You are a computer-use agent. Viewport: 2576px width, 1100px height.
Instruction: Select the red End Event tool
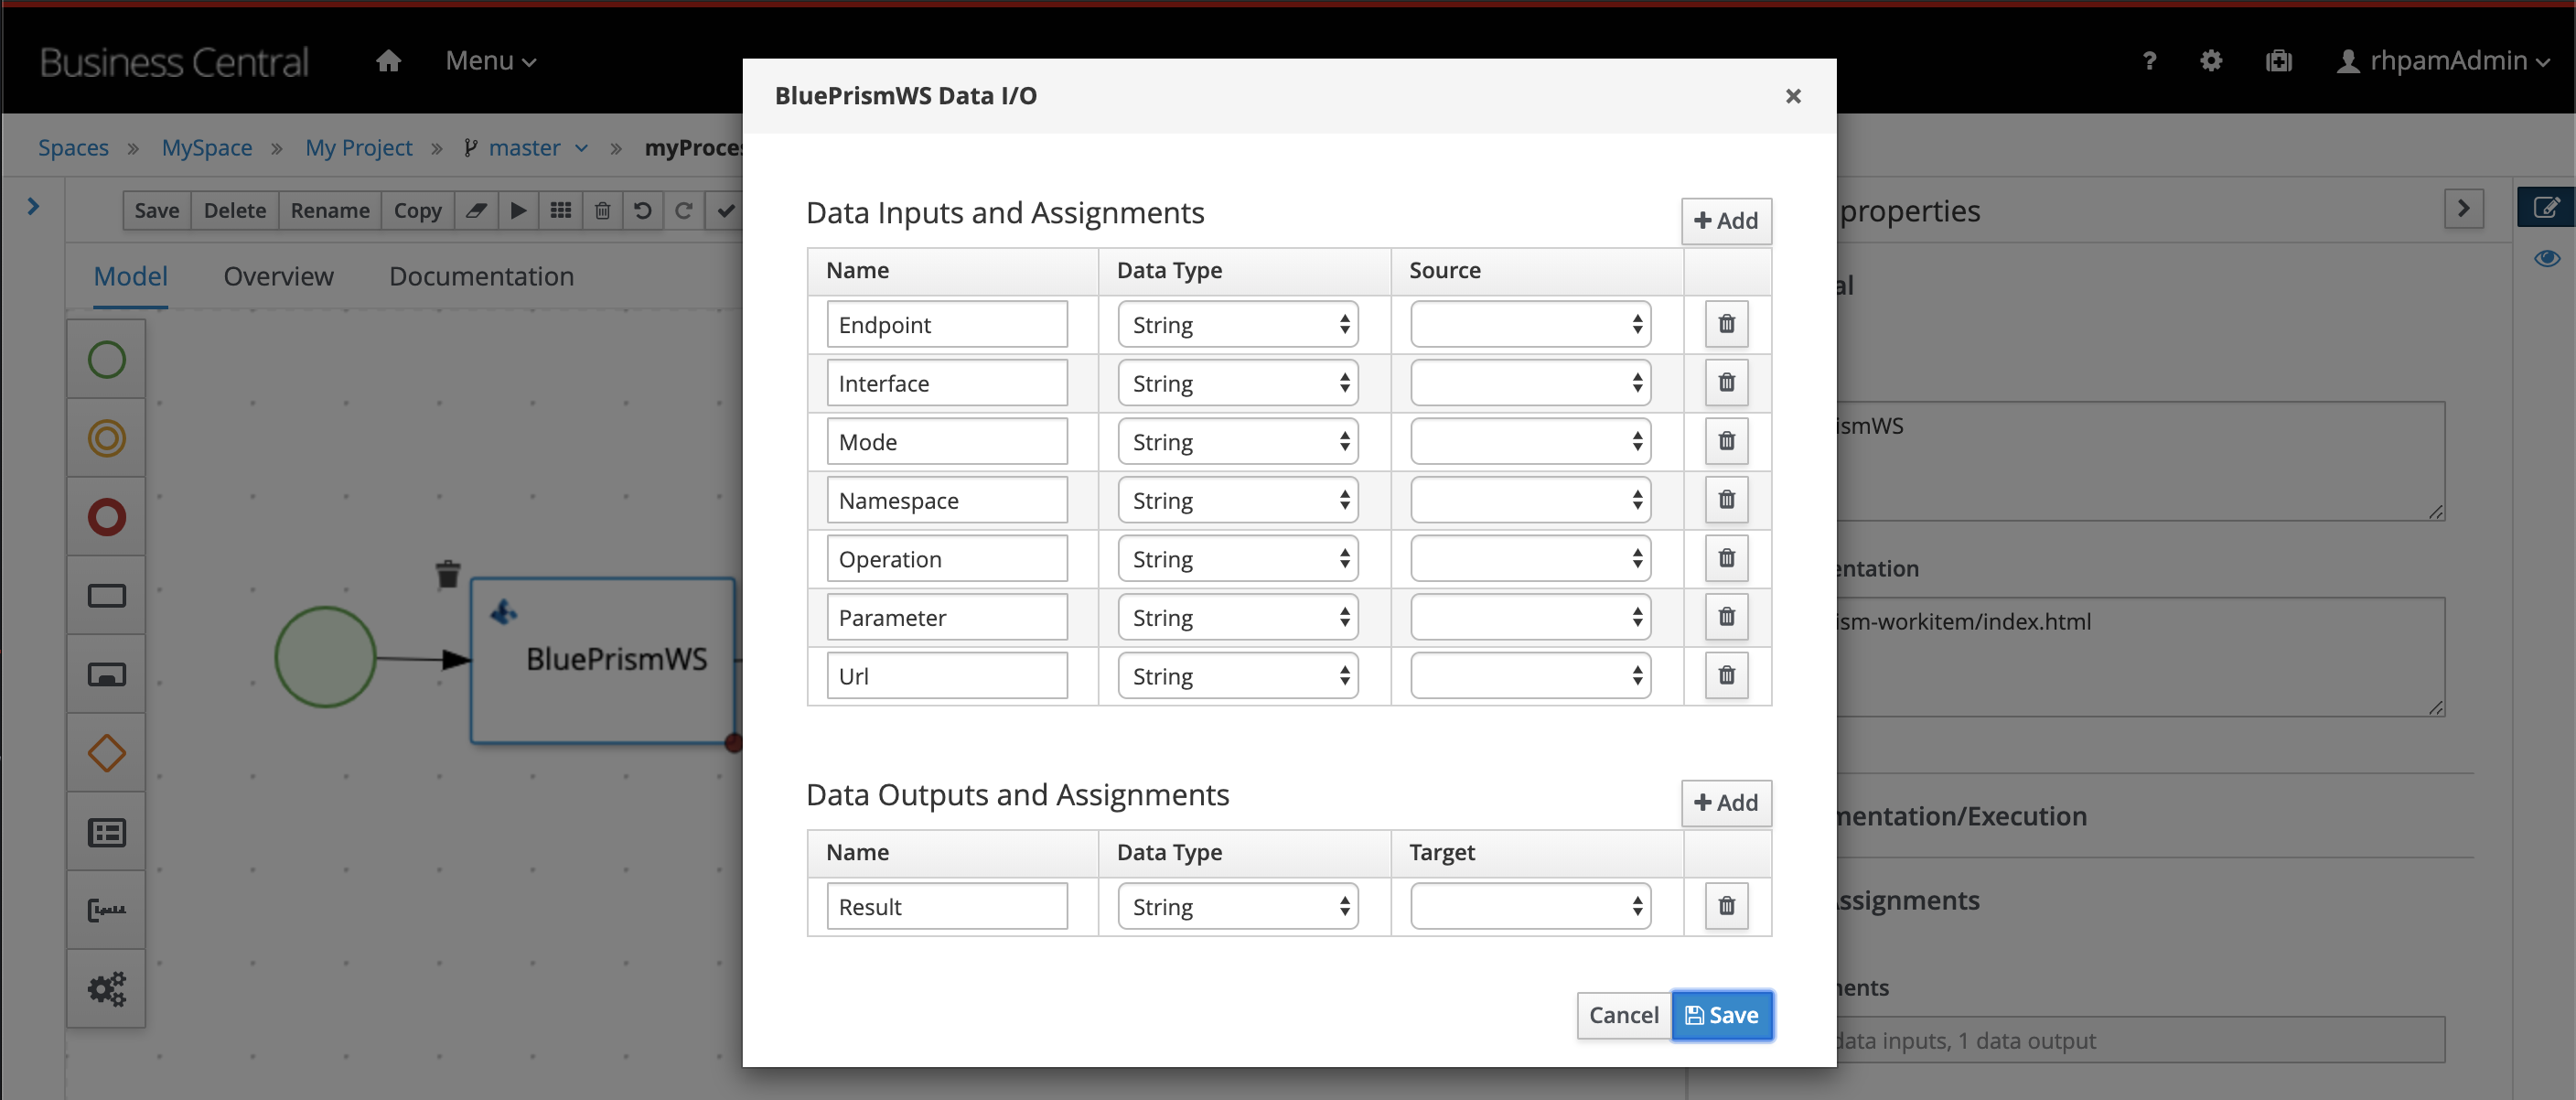tap(106, 516)
